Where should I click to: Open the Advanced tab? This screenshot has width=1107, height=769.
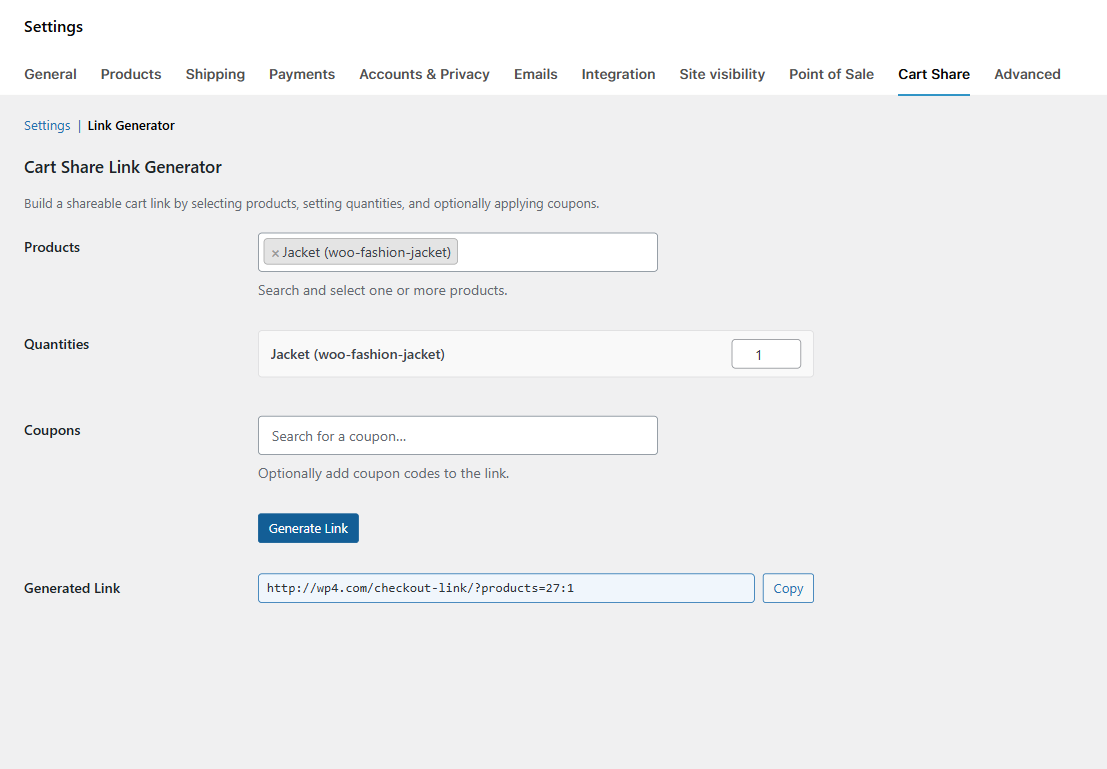[x=1027, y=74]
